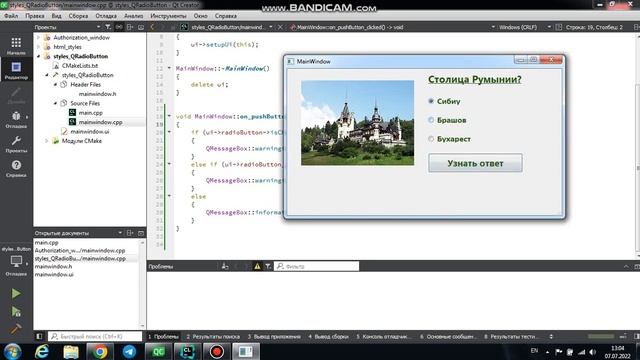Screen dimensions: 640x360
Task: Open the 2 Результаты поиска pane
Action: tap(213, 336)
